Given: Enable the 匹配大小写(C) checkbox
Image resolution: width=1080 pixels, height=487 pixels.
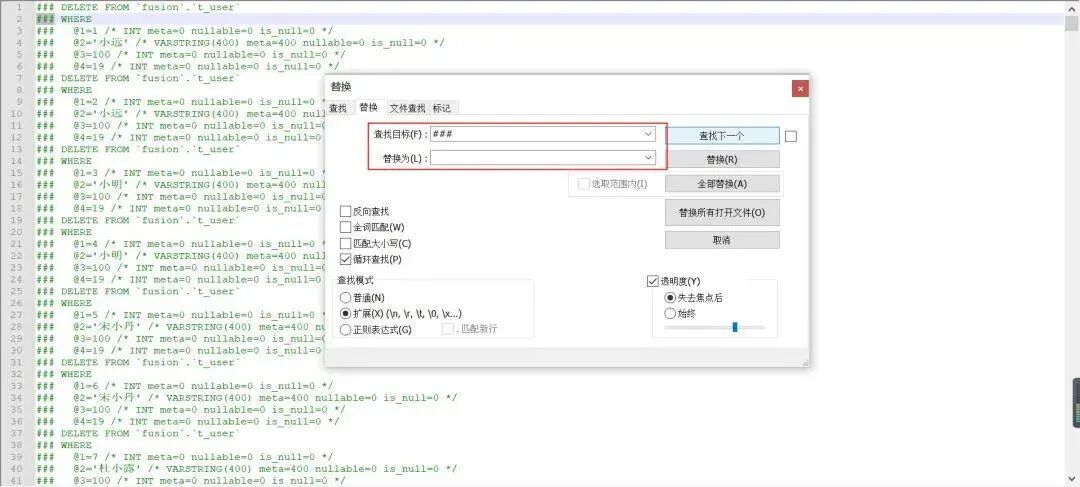Looking at the screenshot, I should point(346,244).
